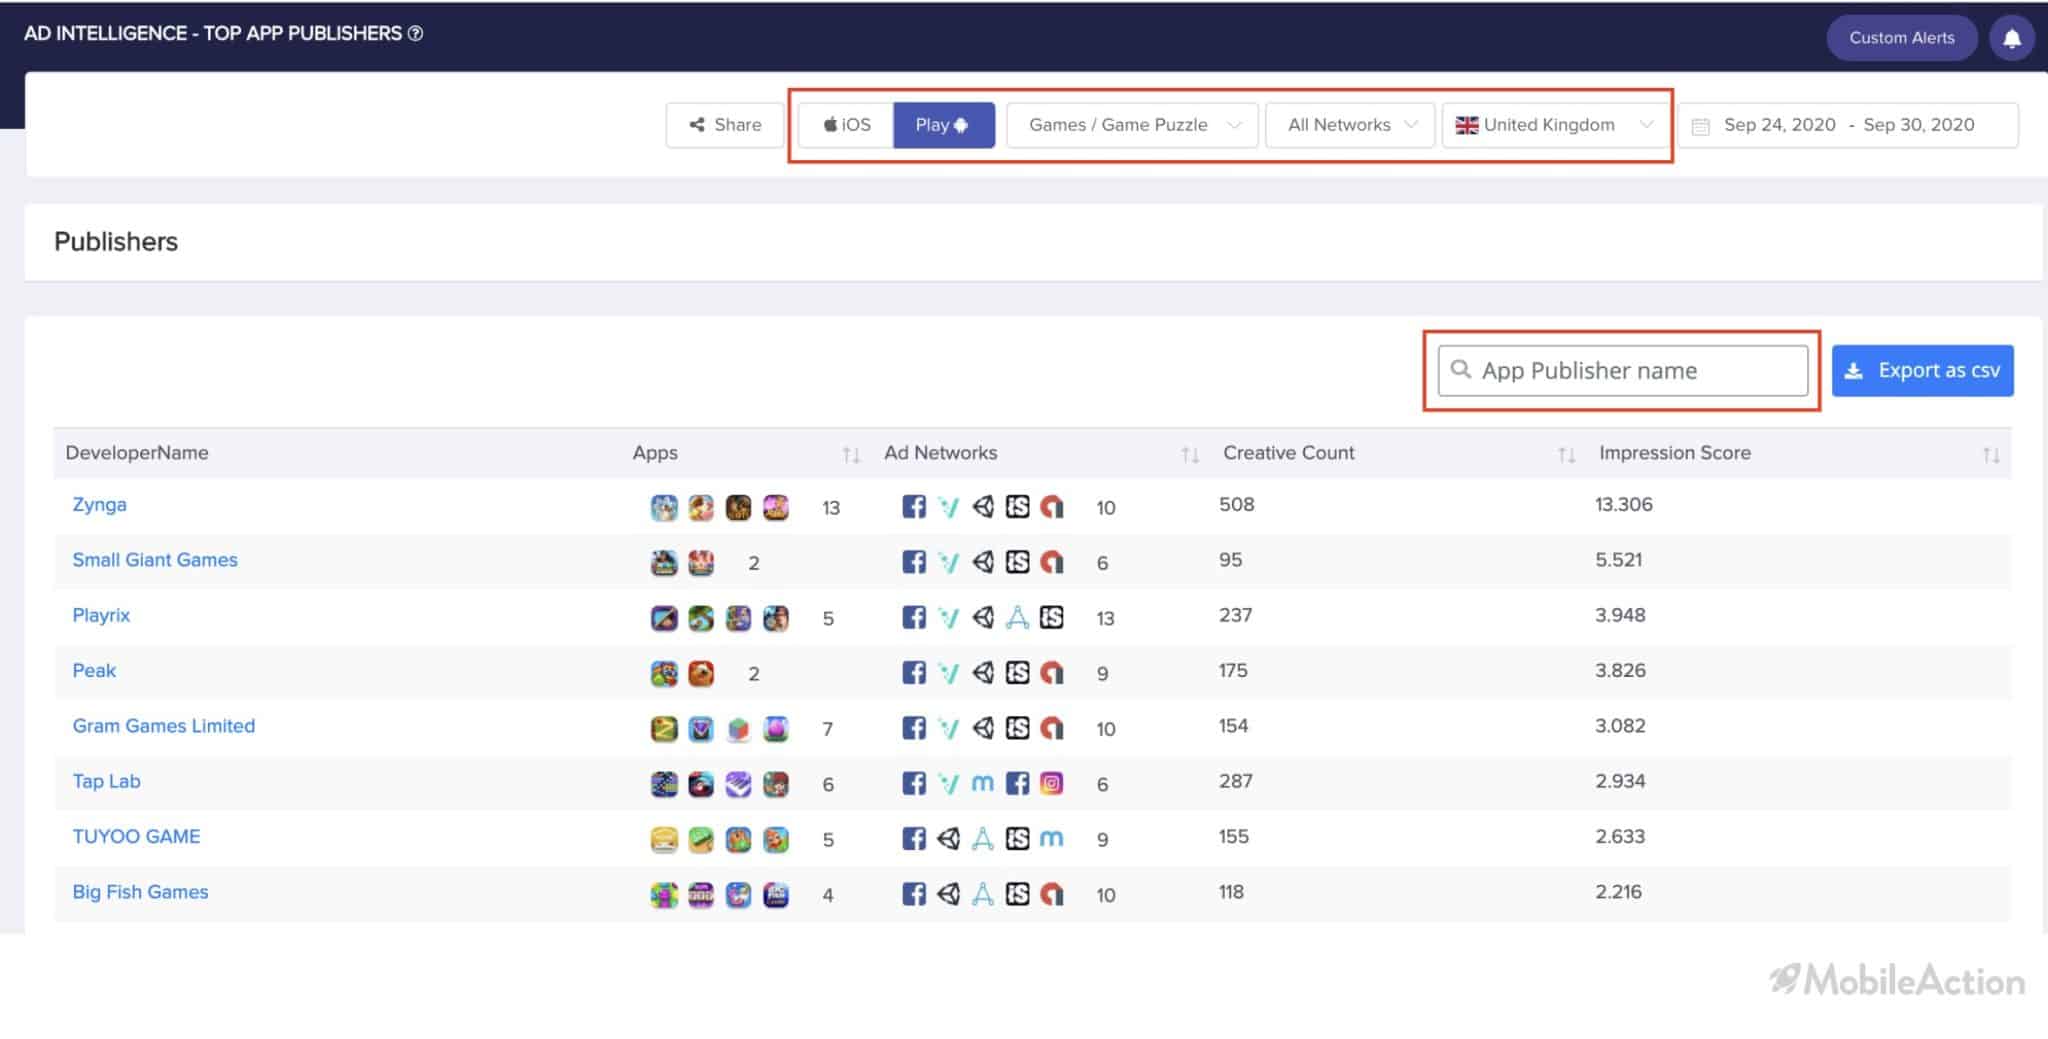Viewport: 2048px width, 1039px height.
Task: Open the Big Fish Games publisher link
Action: coord(140,892)
